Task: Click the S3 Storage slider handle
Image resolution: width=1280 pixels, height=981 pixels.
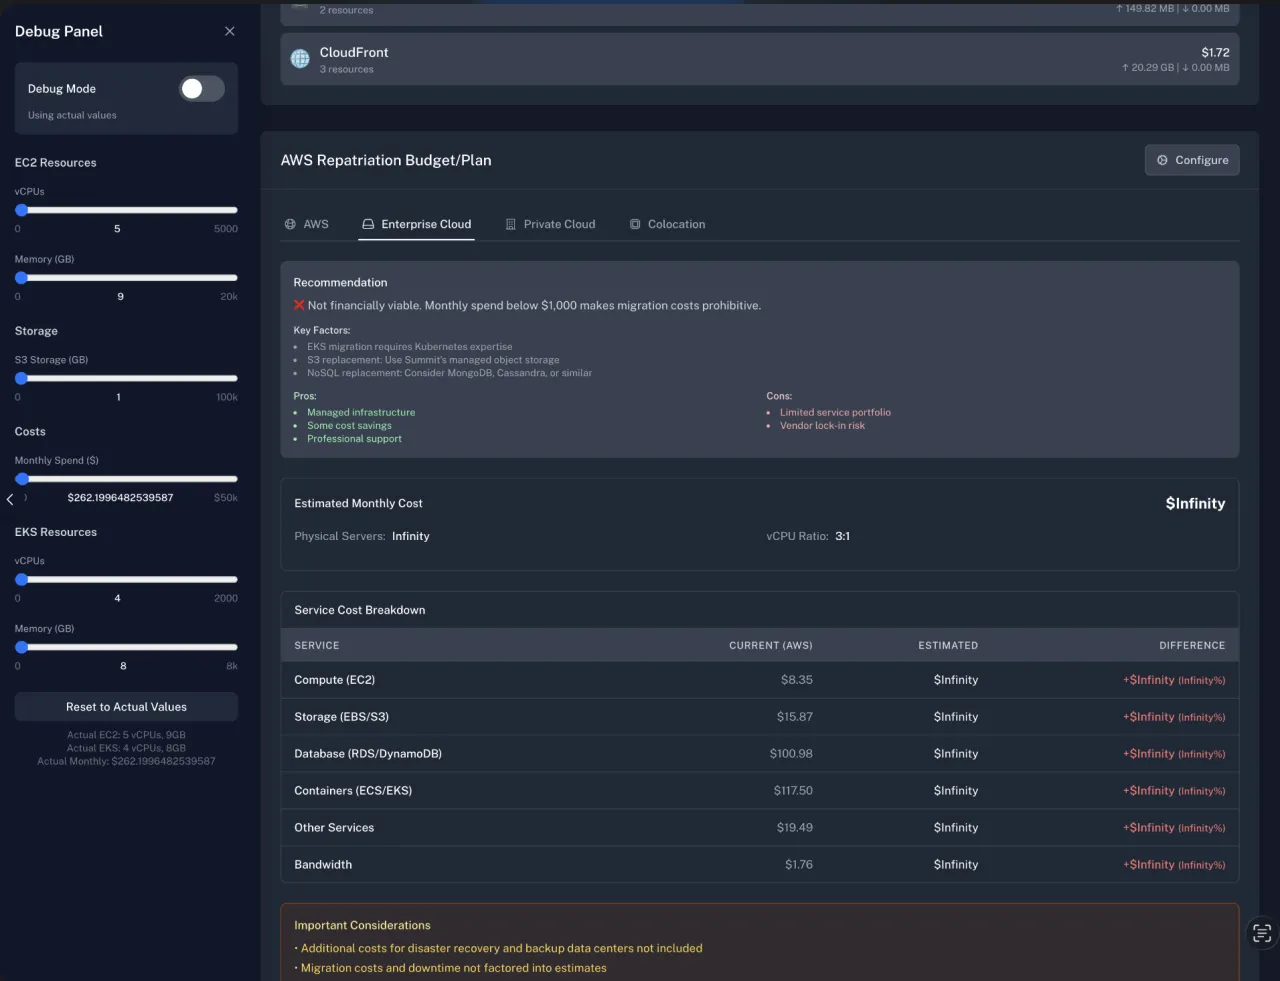Action: click(22, 378)
